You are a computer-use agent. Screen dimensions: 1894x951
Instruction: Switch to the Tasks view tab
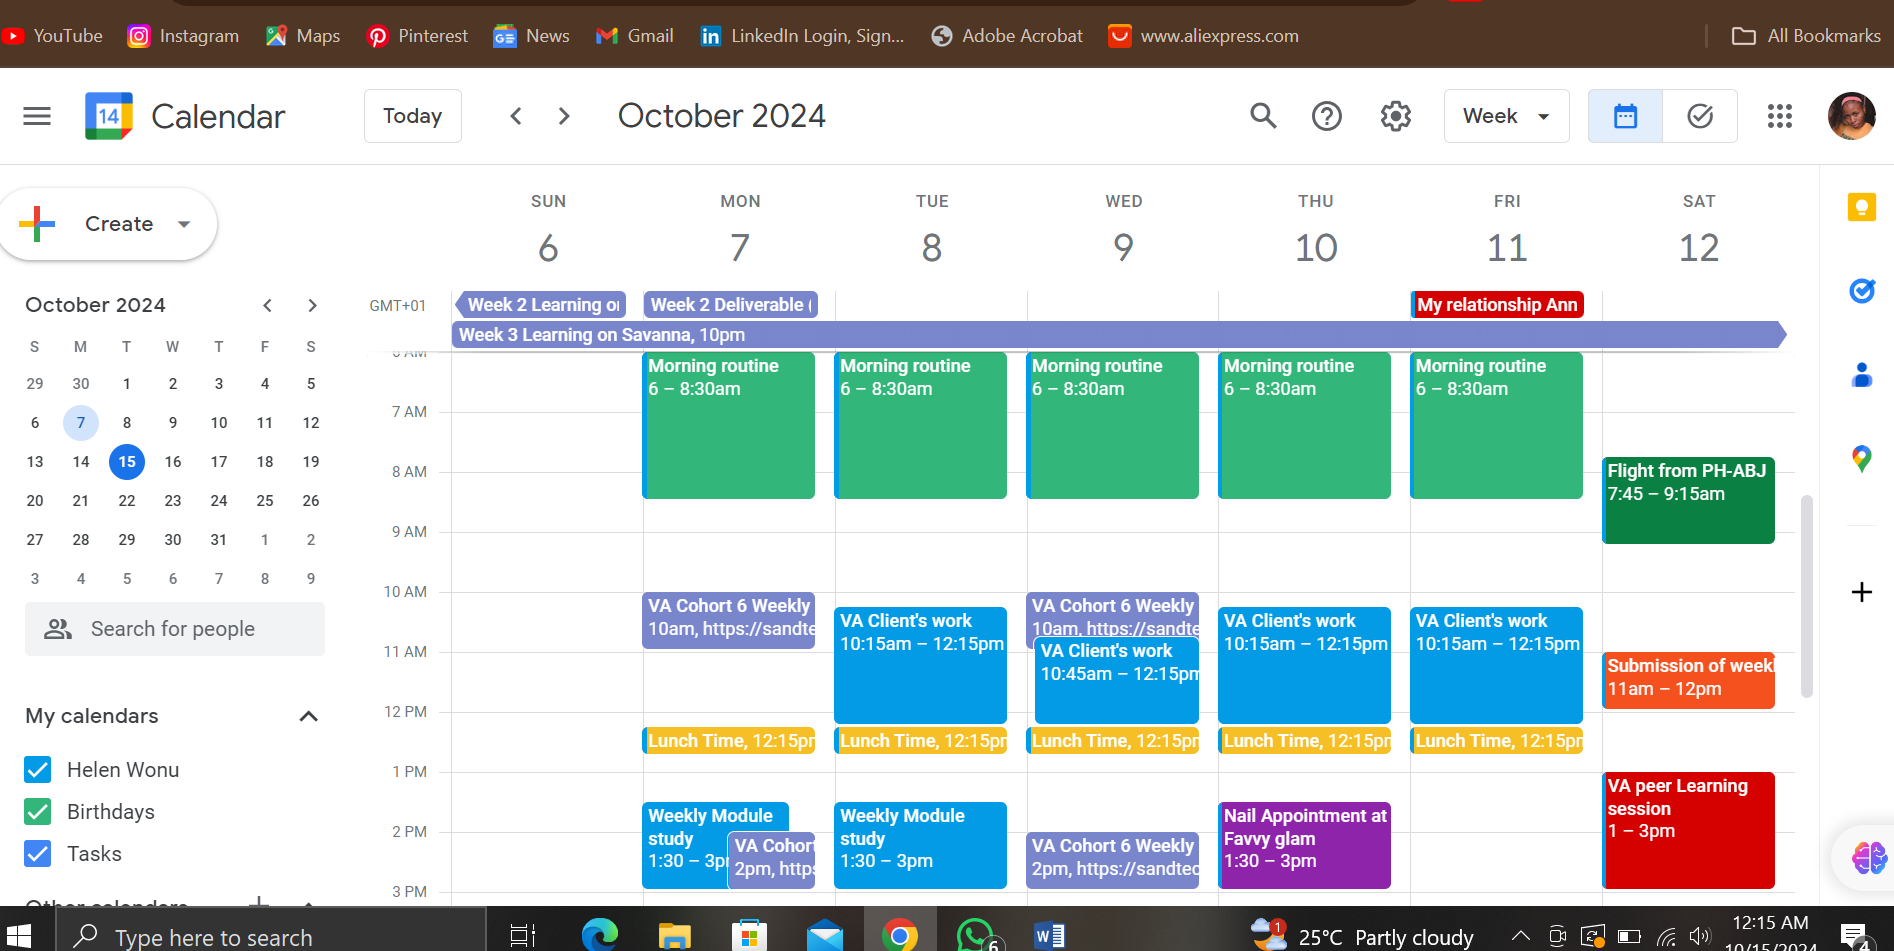(x=1699, y=116)
